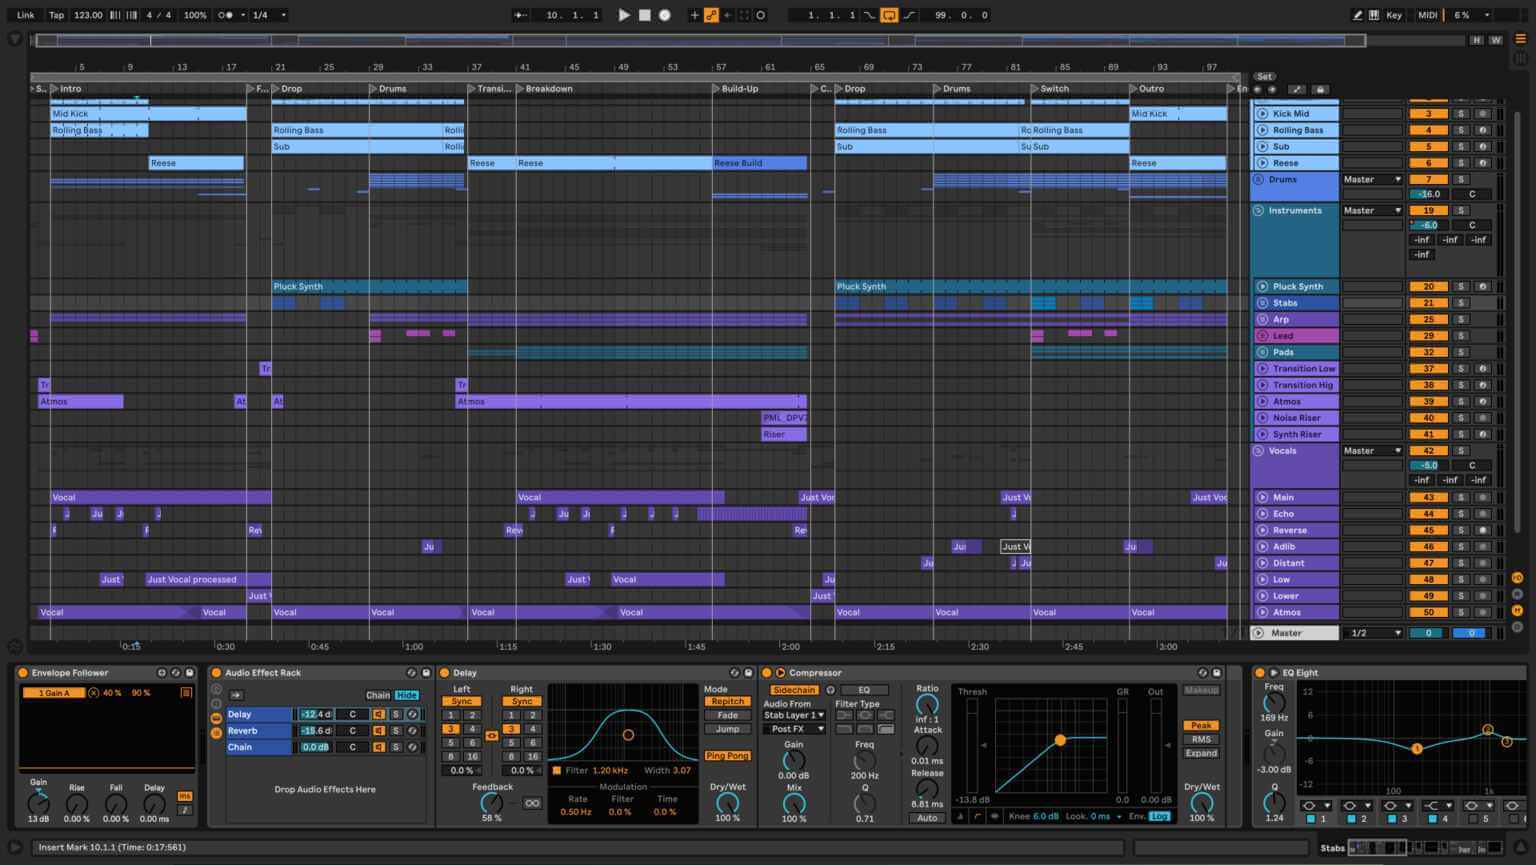Deactivate the Reese track using its number button
This screenshot has width=1536, height=865.
pyautogui.click(x=1428, y=163)
